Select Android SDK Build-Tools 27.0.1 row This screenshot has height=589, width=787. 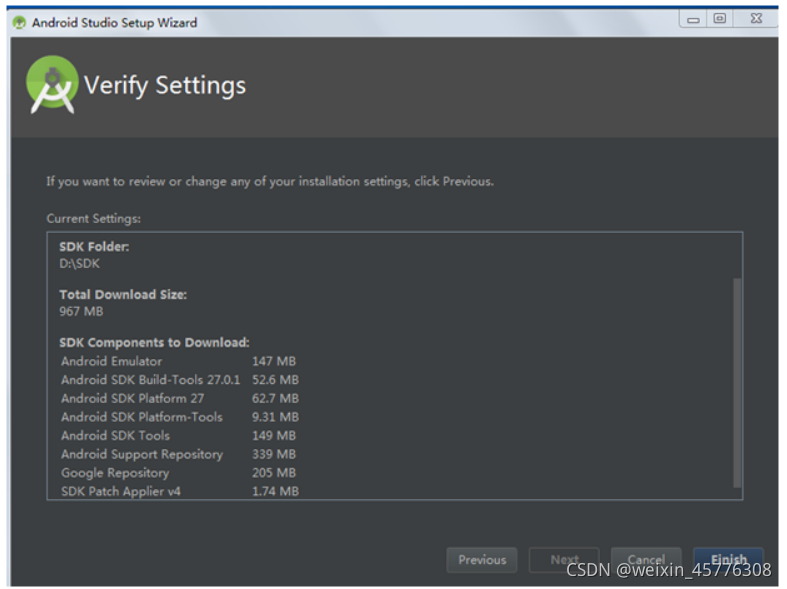179,380
